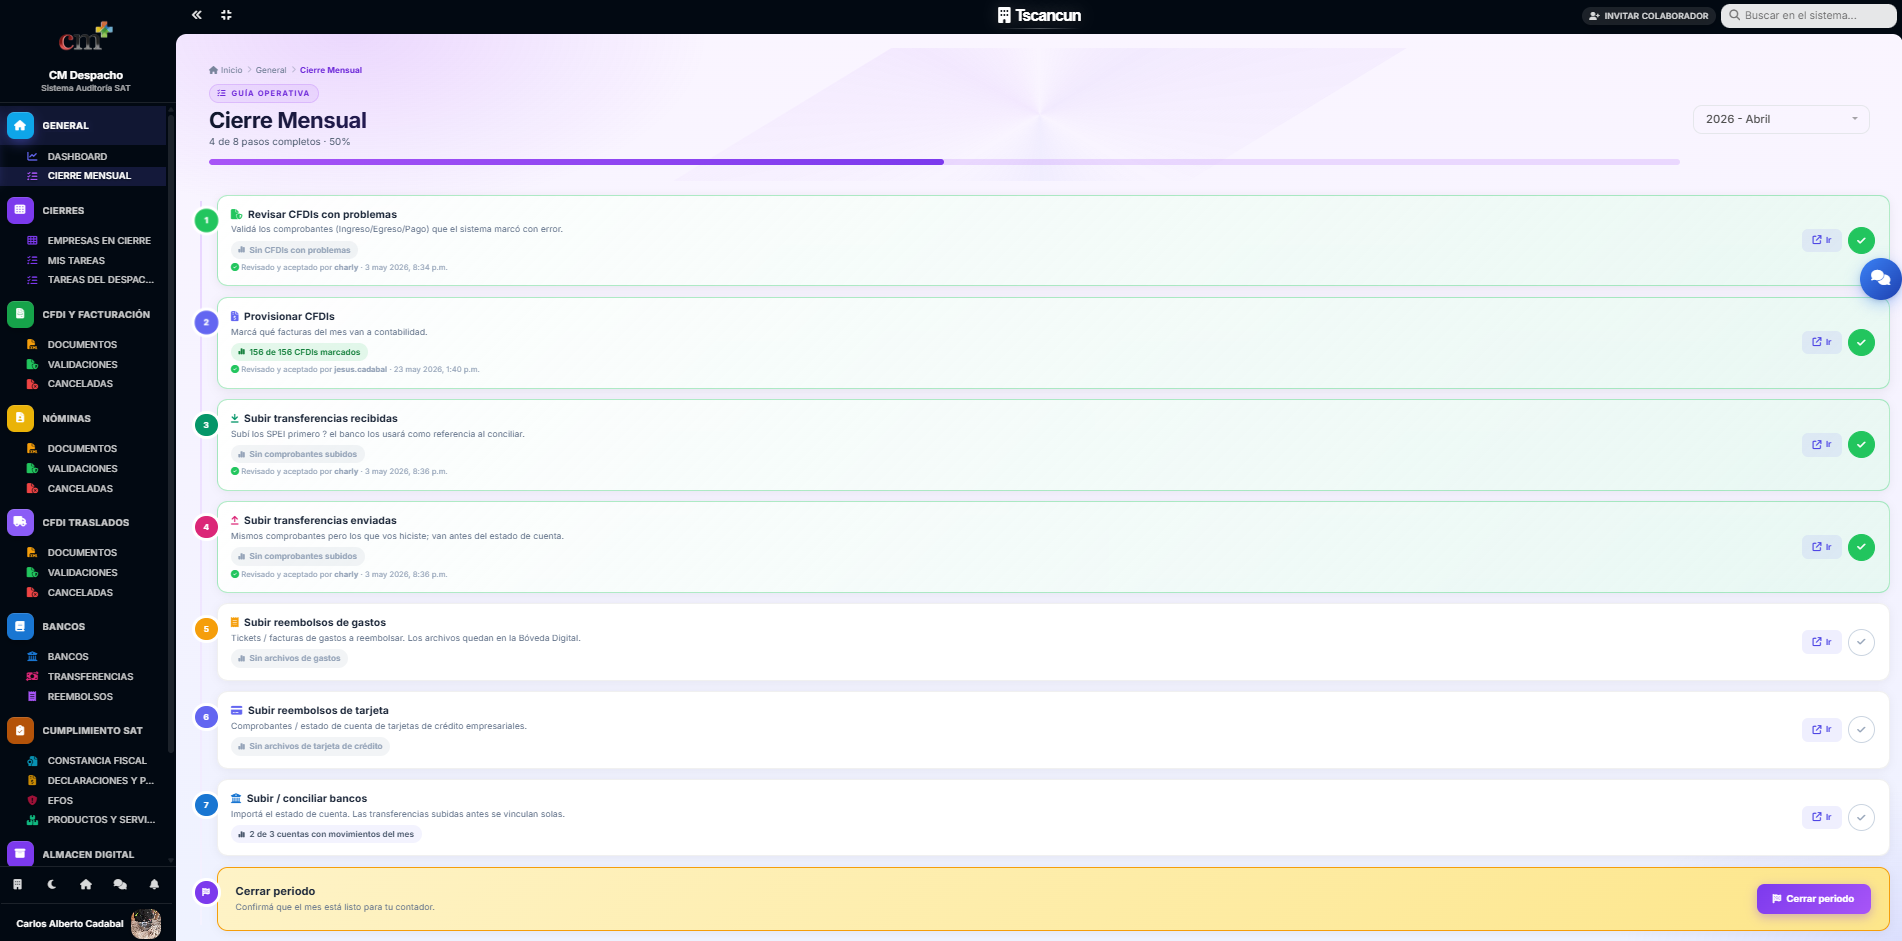Collapse the CFDI TRASLADOS section
Viewport: 1902px width, 941px height.
(84, 522)
